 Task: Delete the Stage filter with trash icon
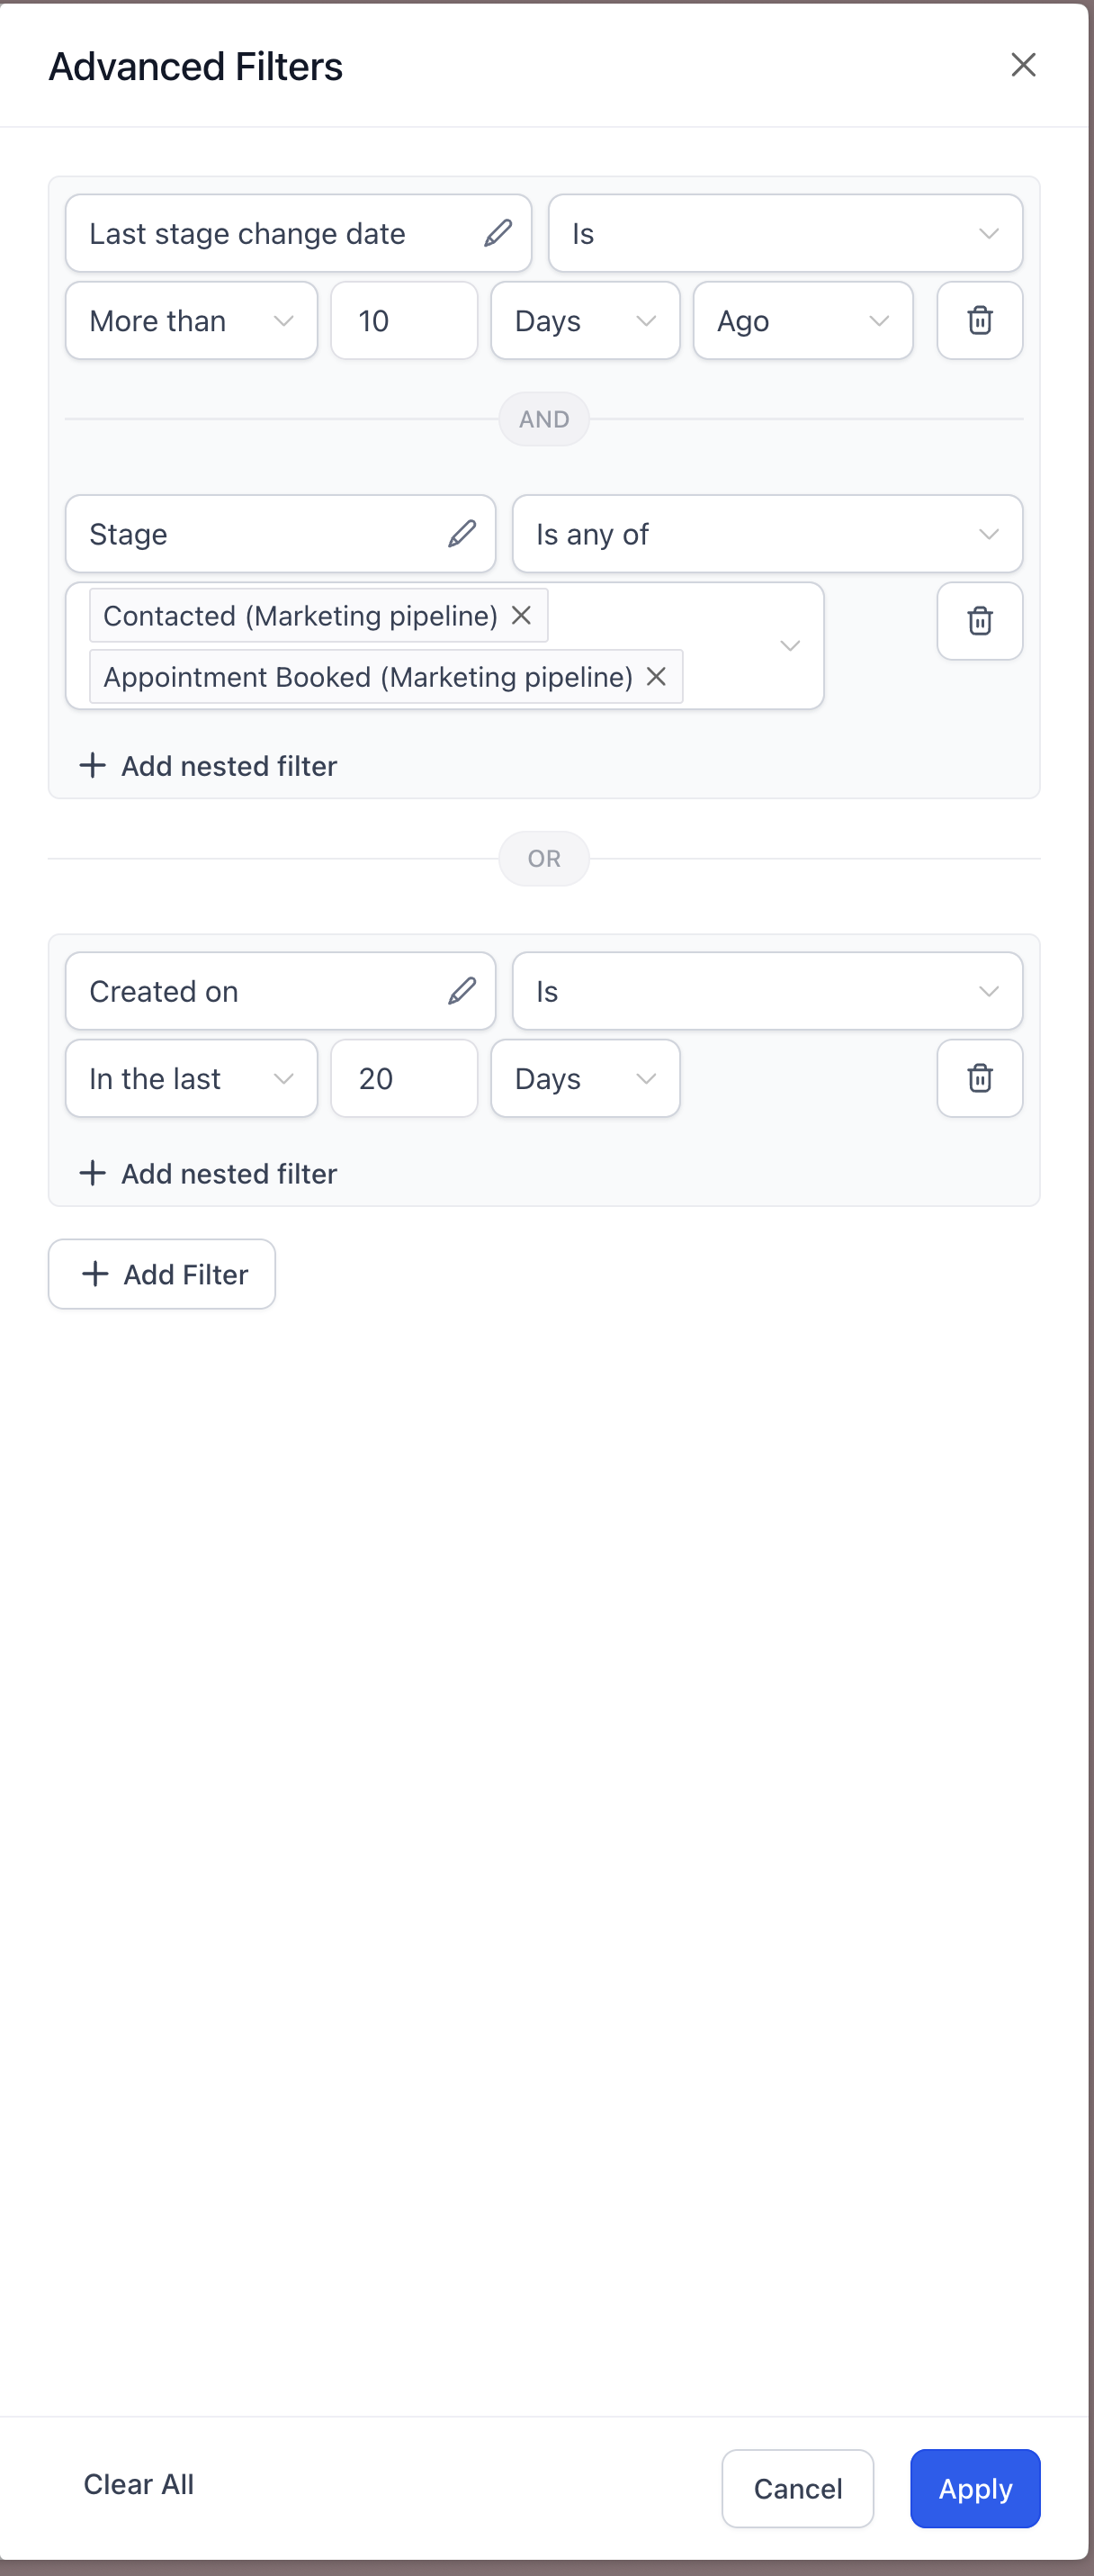point(979,621)
